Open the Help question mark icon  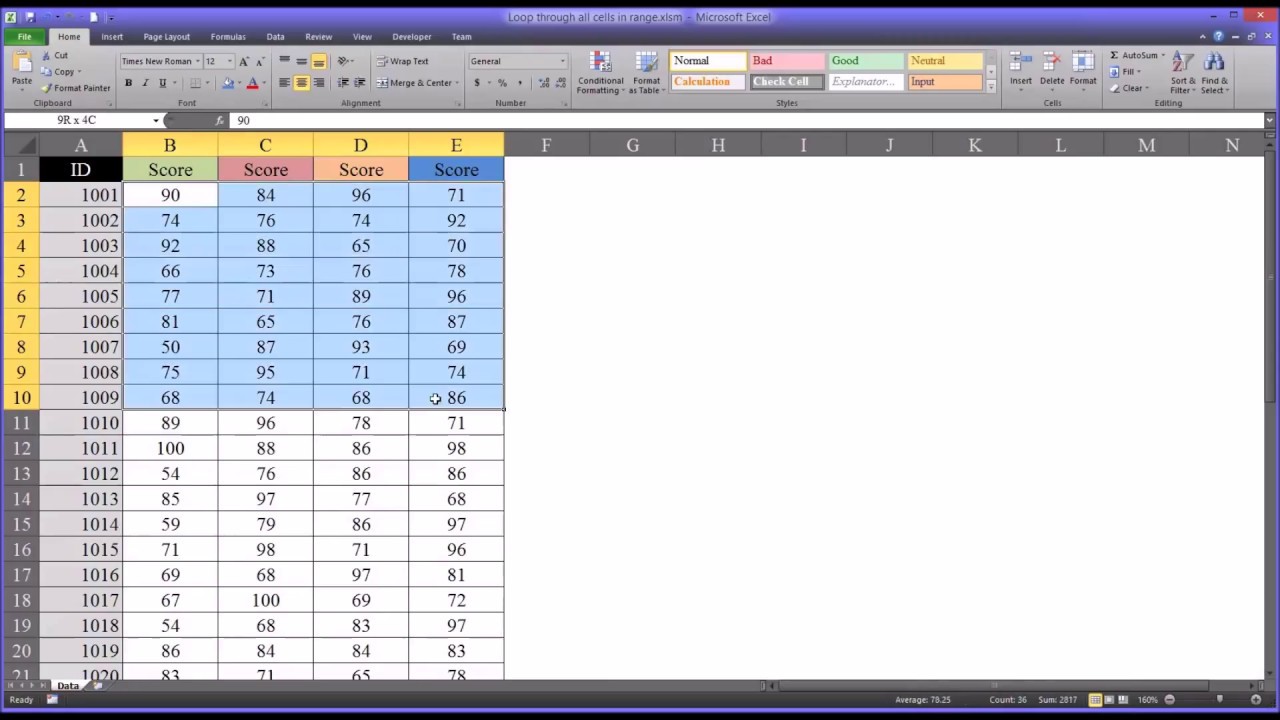(1218, 37)
